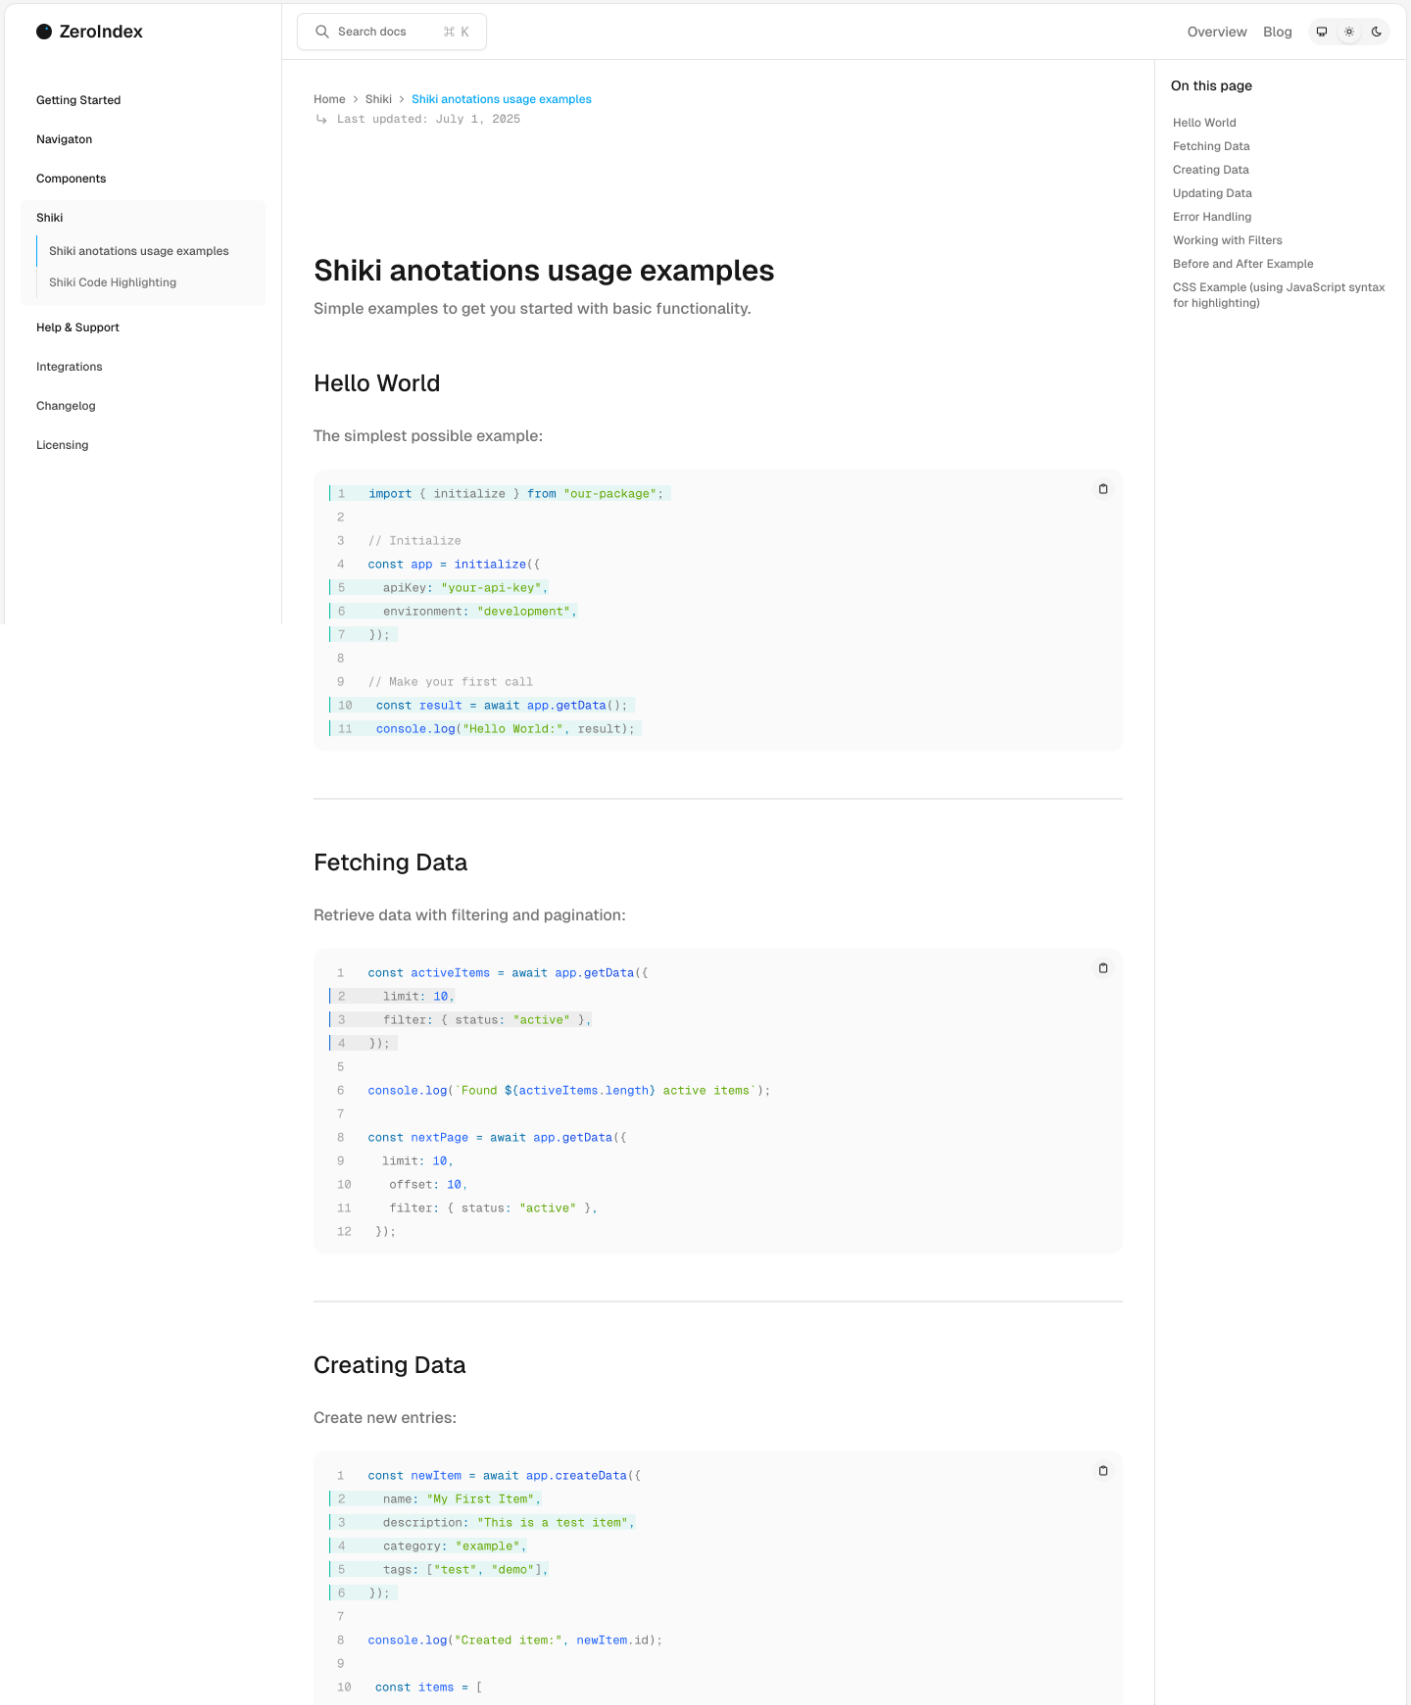Viewport: 1411px width, 1705px height.
Task: Copy the Fetching Data code block
Action: tap(1103, 968)
